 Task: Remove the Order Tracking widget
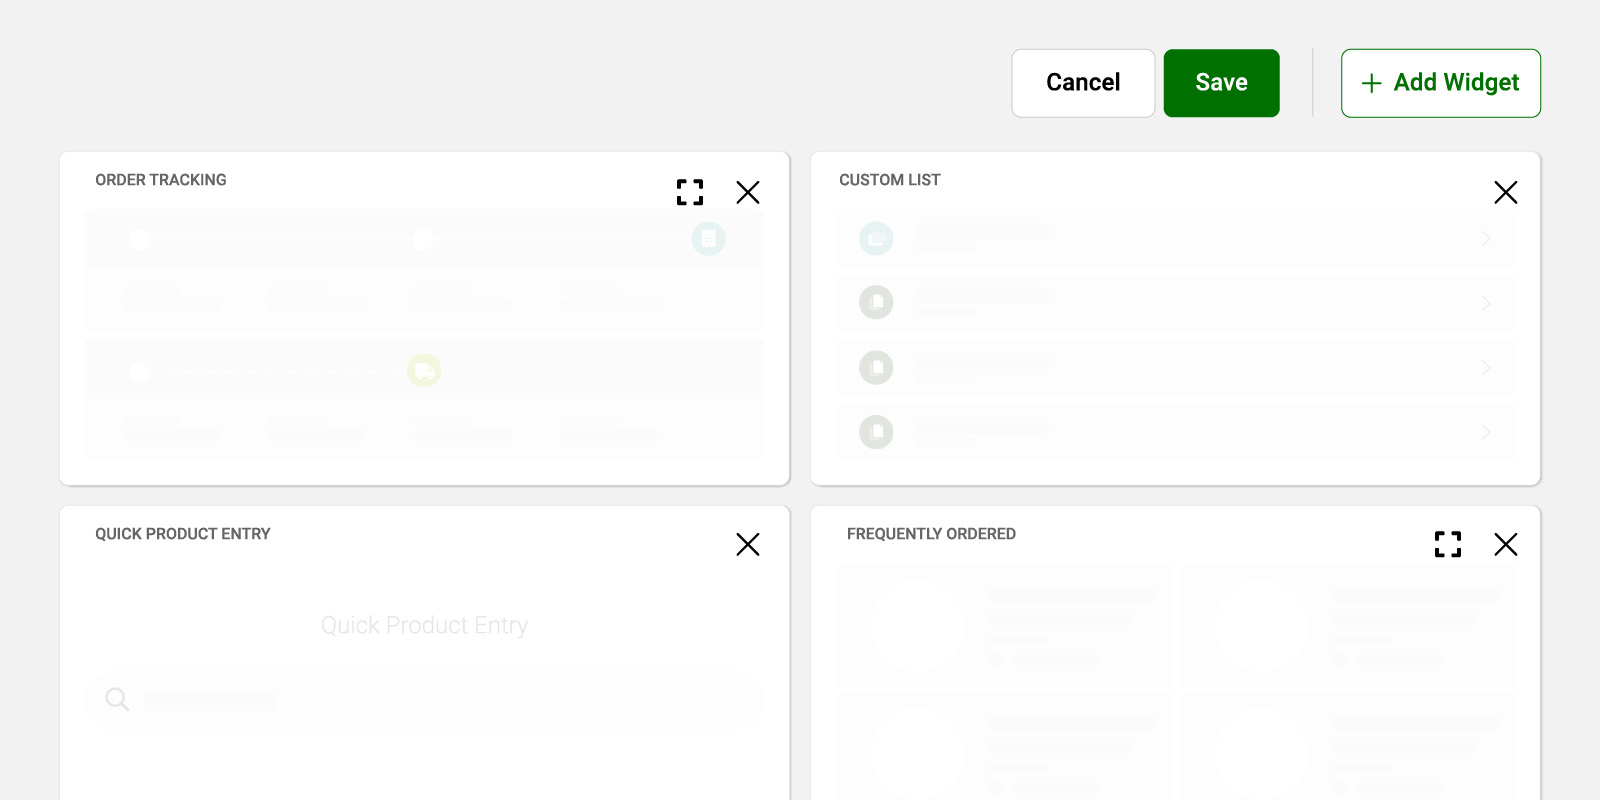pyautogui.click(x=748, y=192)
